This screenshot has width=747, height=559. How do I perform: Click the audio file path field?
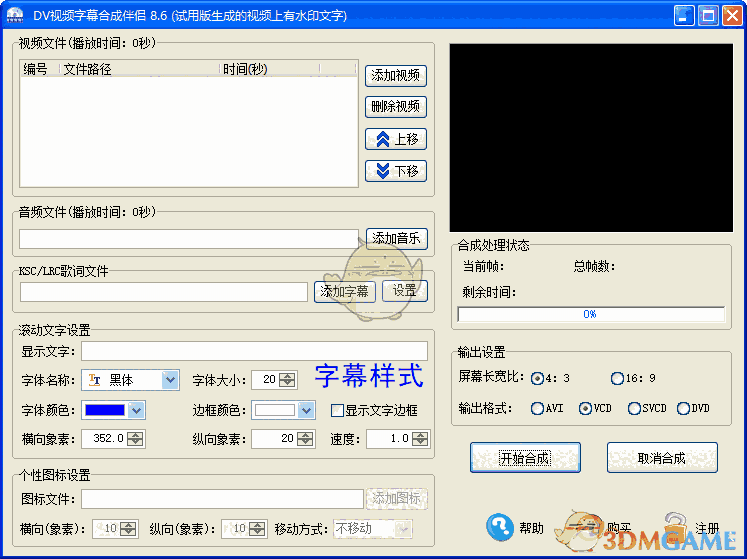tap(189, 239)
